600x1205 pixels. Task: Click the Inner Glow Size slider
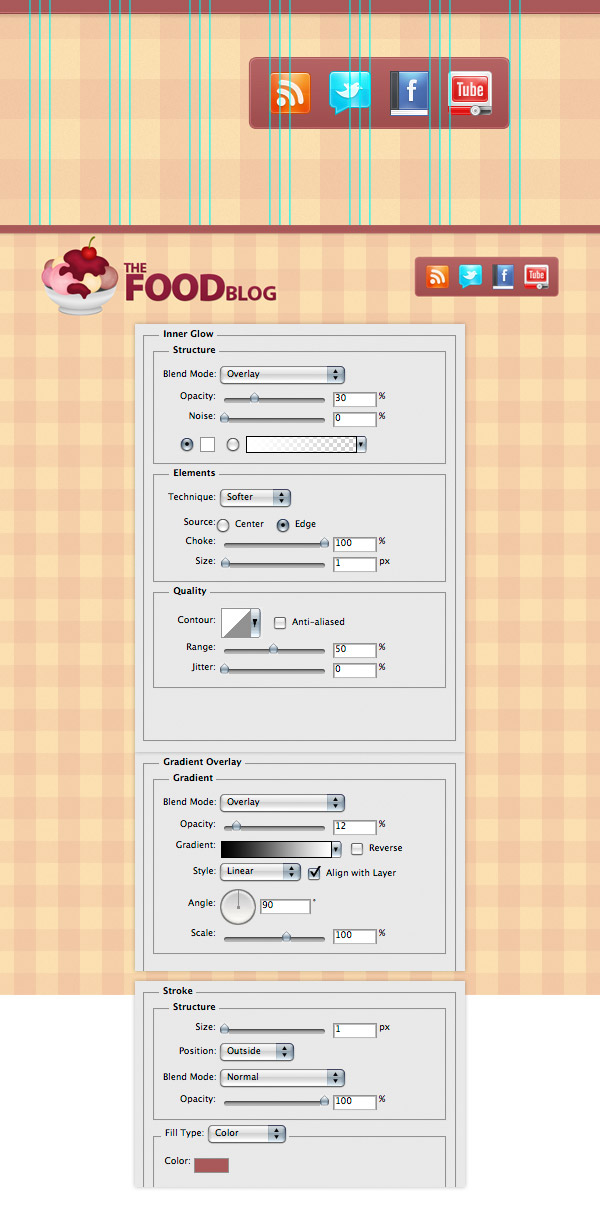(x=274, y=564)
